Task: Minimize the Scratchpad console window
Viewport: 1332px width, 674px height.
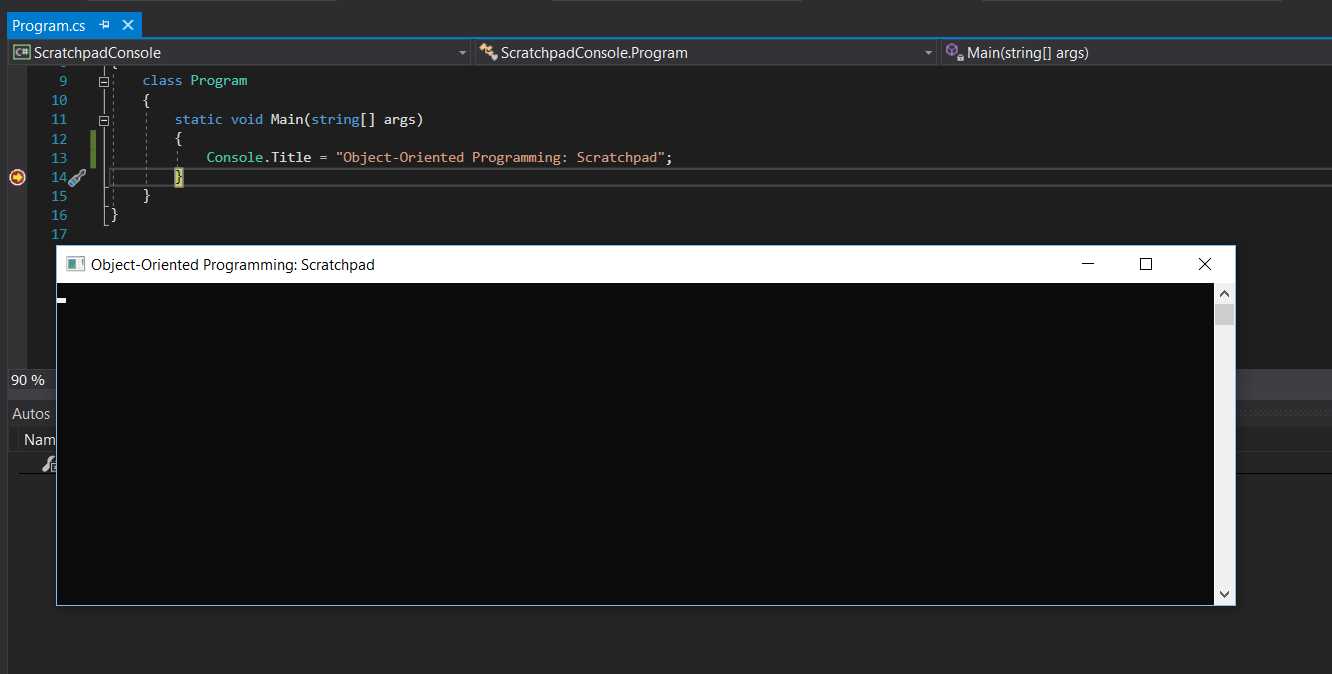Action: point(1088,264)
